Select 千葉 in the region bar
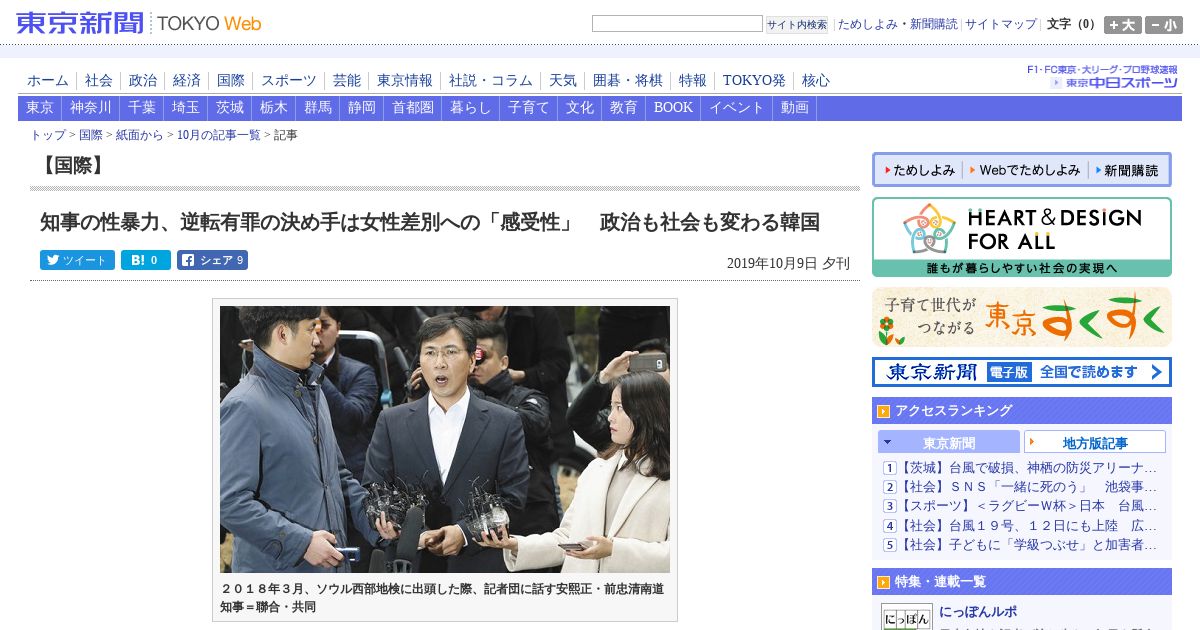The image size is (1200, 630). [142, 108]
